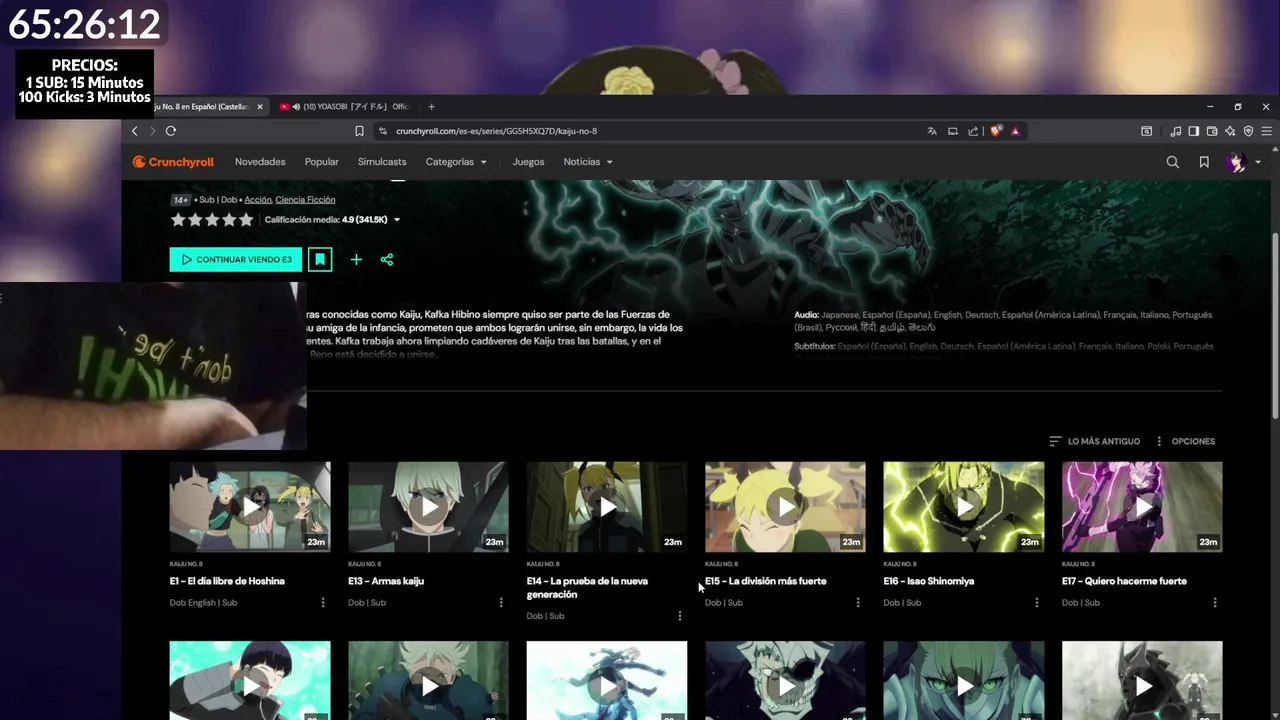Image resolution: width=1280 pixels, height=720 pixels.
Task: Open episode title E13 - Armas kaiju
Action: (x=386, y=581)
